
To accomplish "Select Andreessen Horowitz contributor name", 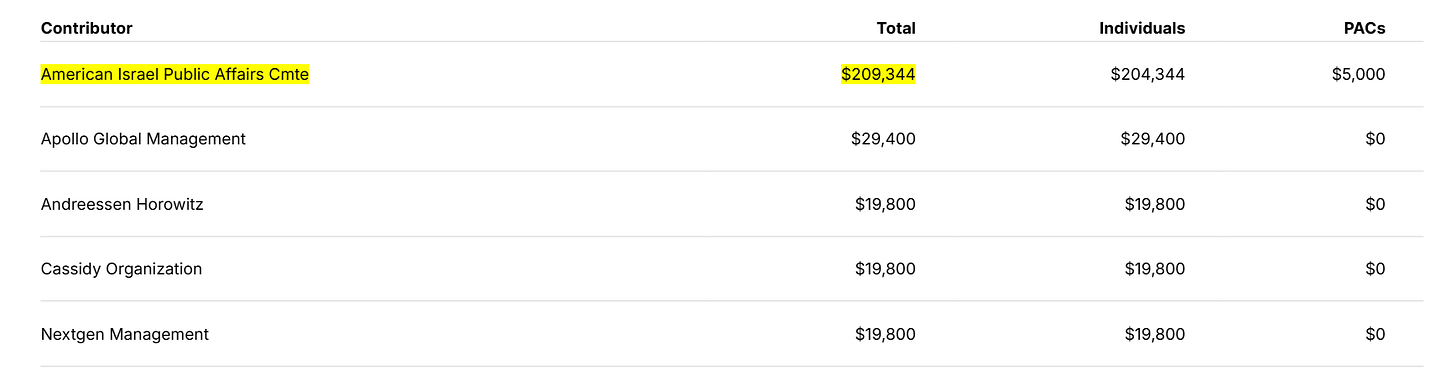I will (122, 204).
